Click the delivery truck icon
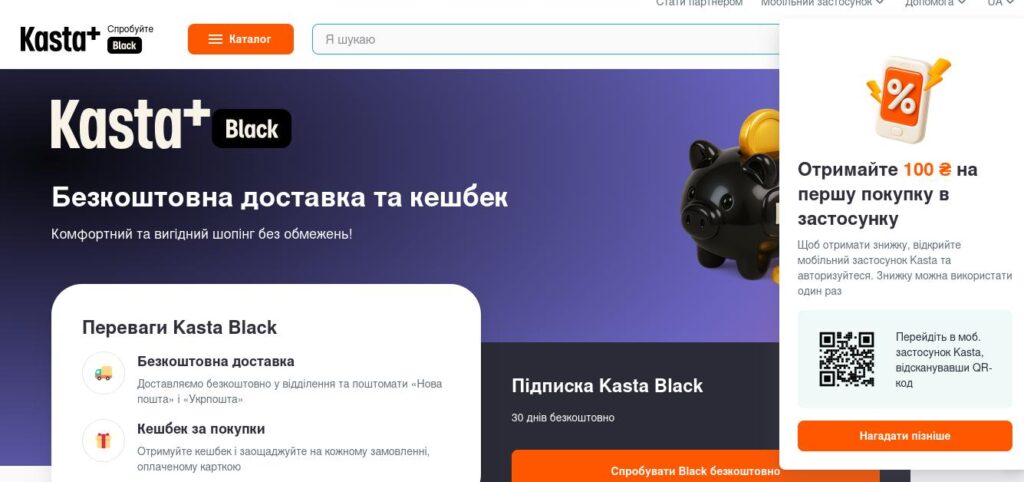The image size is (1024, 482). coord(103,373)
